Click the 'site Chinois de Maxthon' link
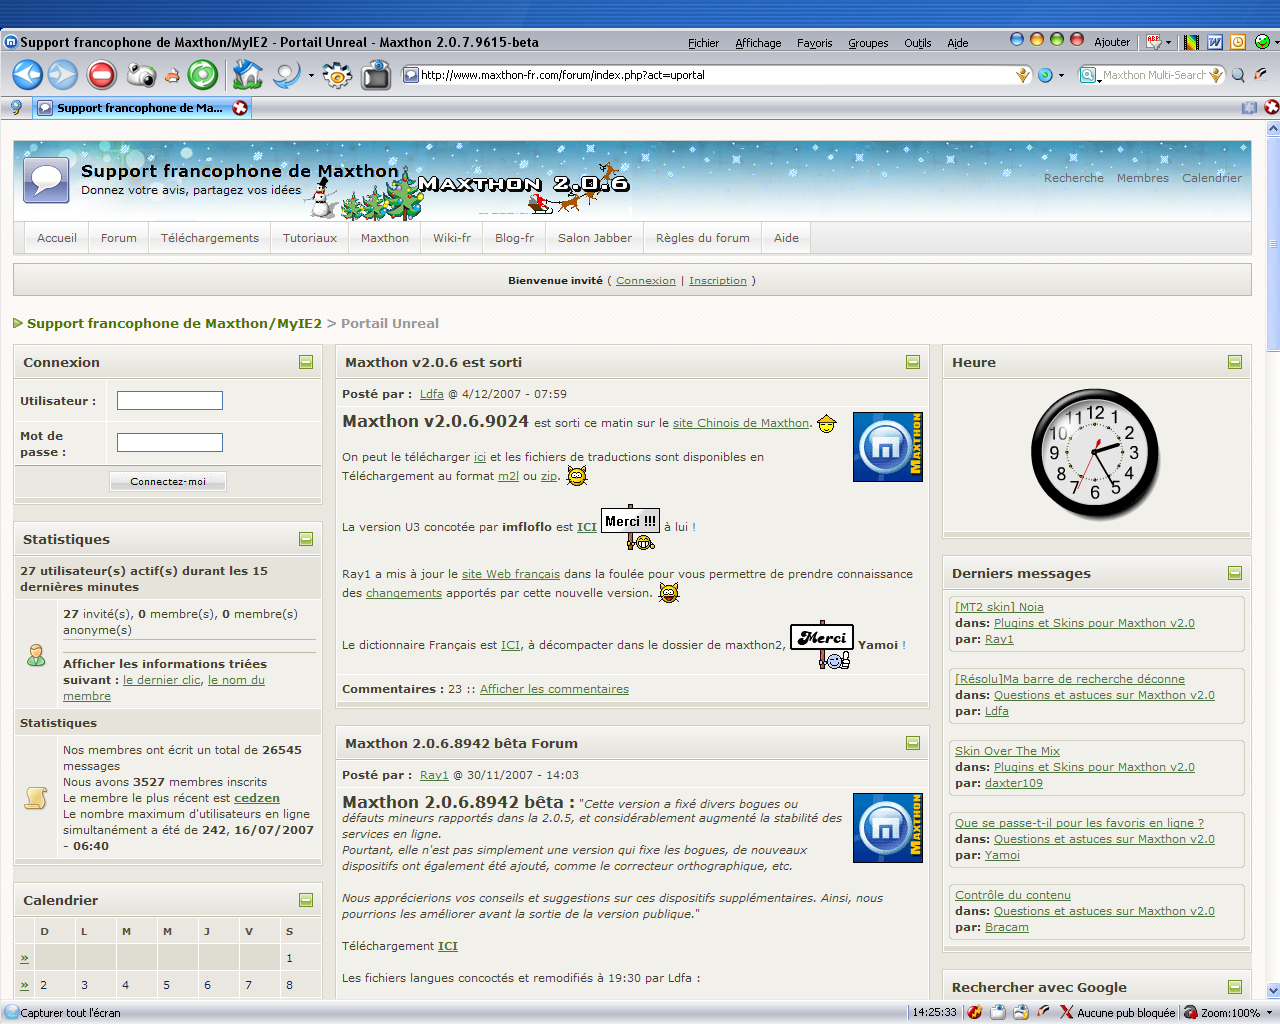1280x1024 pixels. pyautogui.click(x=741, y=423)
